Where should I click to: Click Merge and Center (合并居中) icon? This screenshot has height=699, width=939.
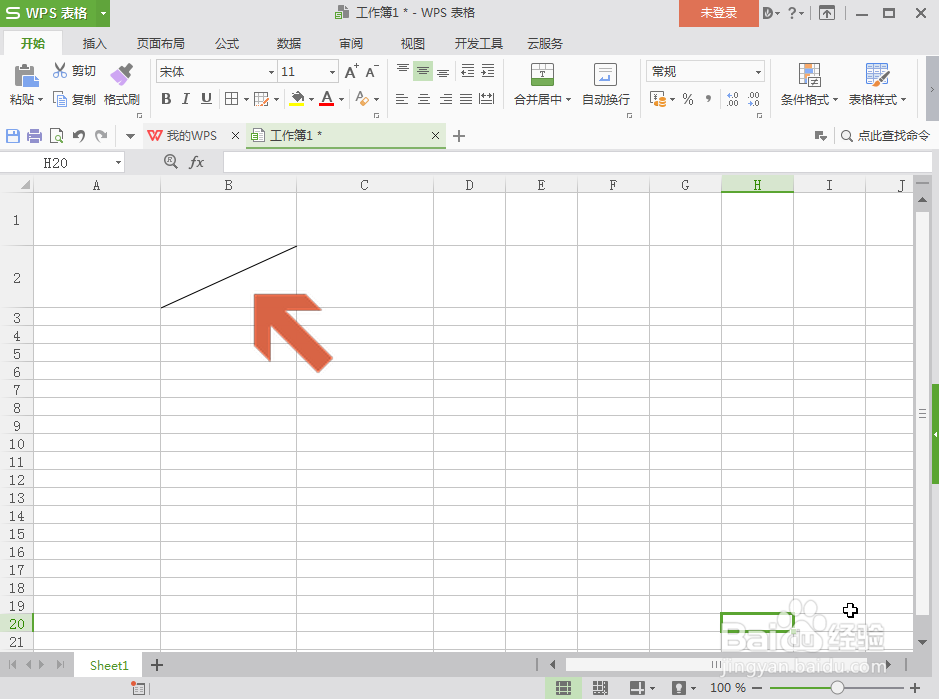[x=542, y=75]
